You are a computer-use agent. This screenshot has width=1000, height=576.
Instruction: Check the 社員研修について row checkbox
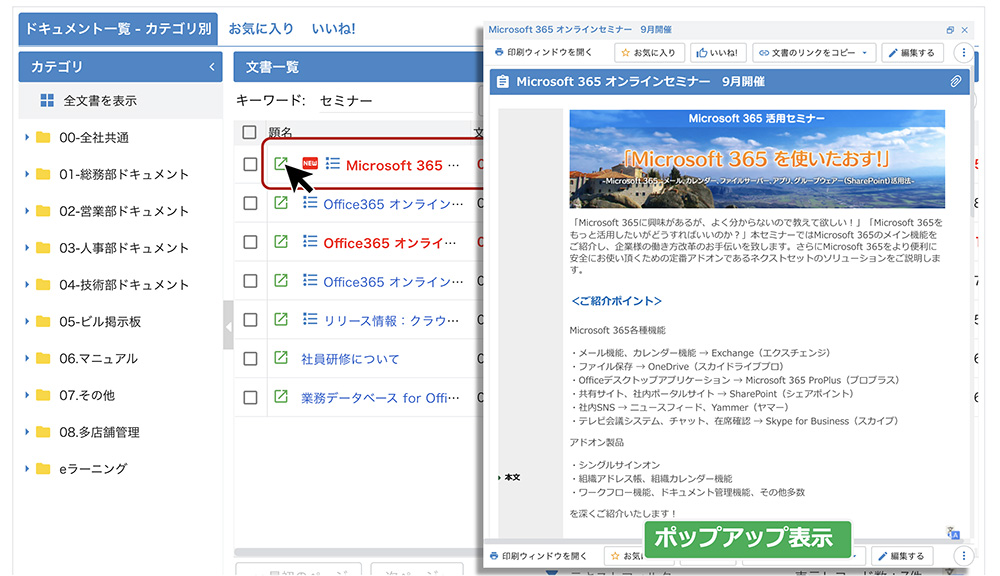(x=251, y=358)
